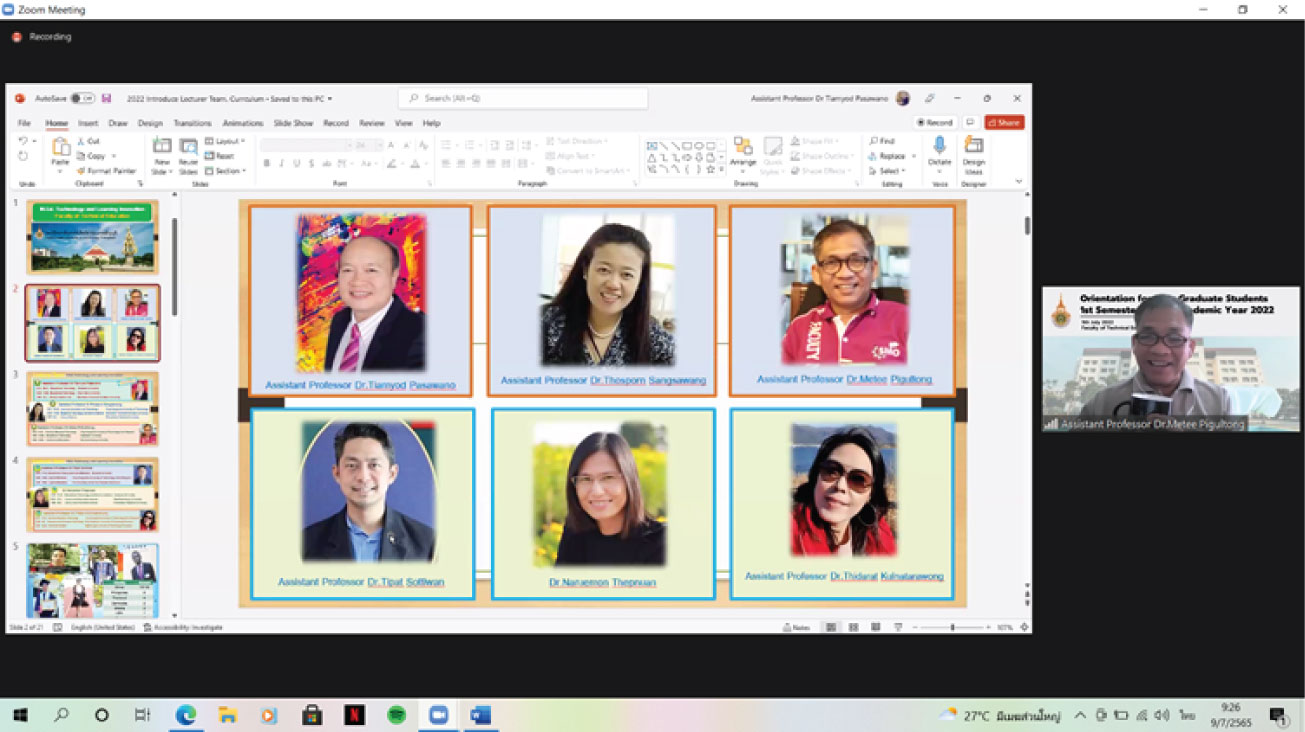Click Replace in Editing group
The height and width of the screenshot is (732, 1305).
tap(890, 156)
